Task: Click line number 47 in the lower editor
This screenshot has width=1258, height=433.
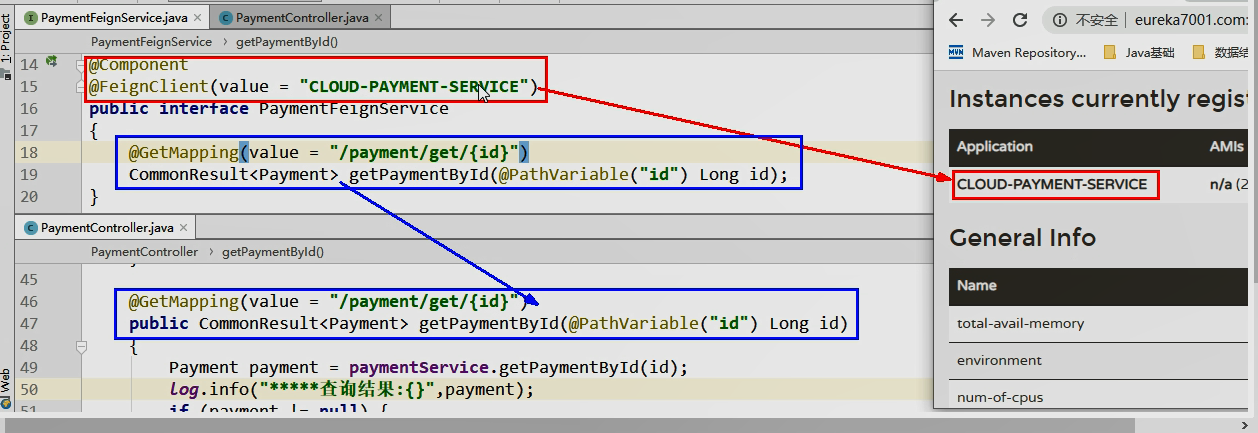Action: click(28, 324)
